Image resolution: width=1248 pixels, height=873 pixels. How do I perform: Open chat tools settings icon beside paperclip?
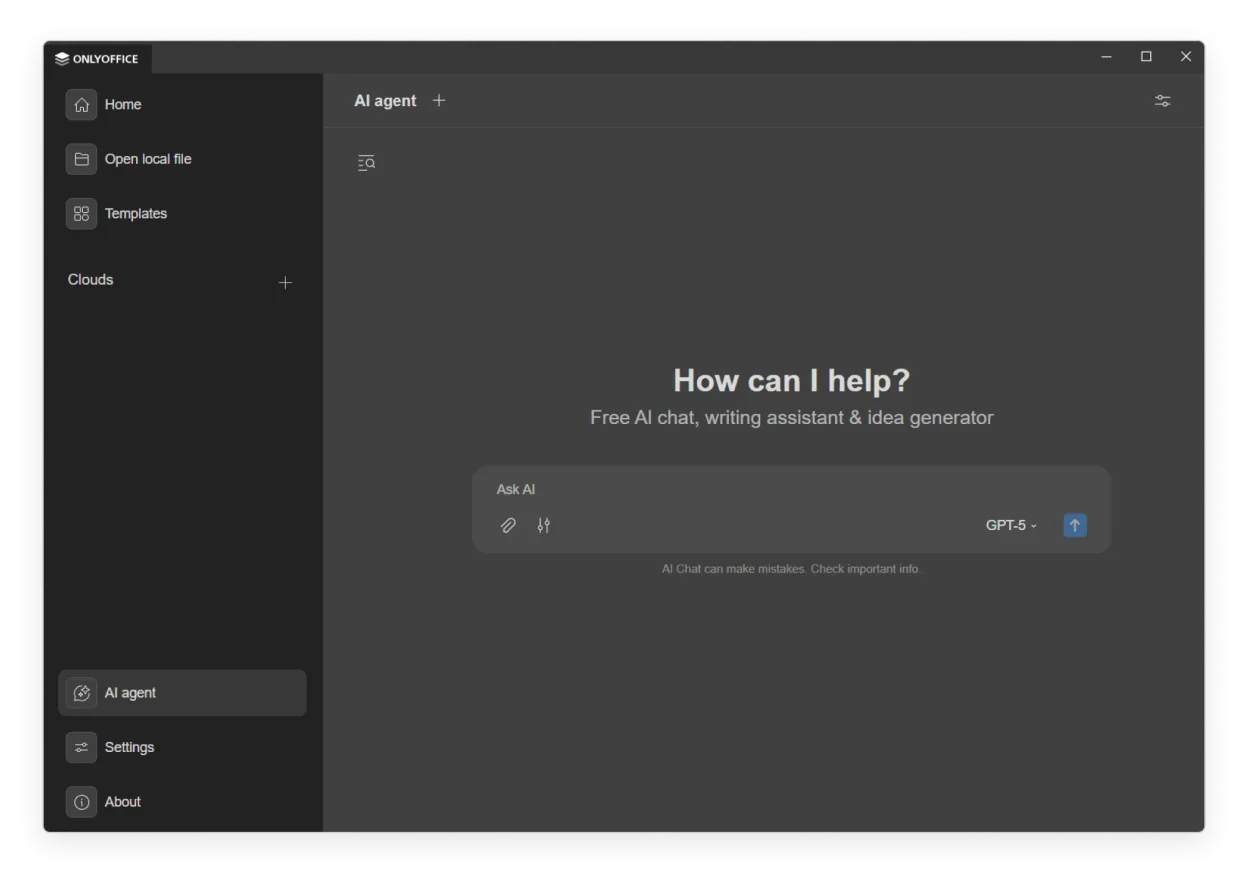(x=544, y=525)
